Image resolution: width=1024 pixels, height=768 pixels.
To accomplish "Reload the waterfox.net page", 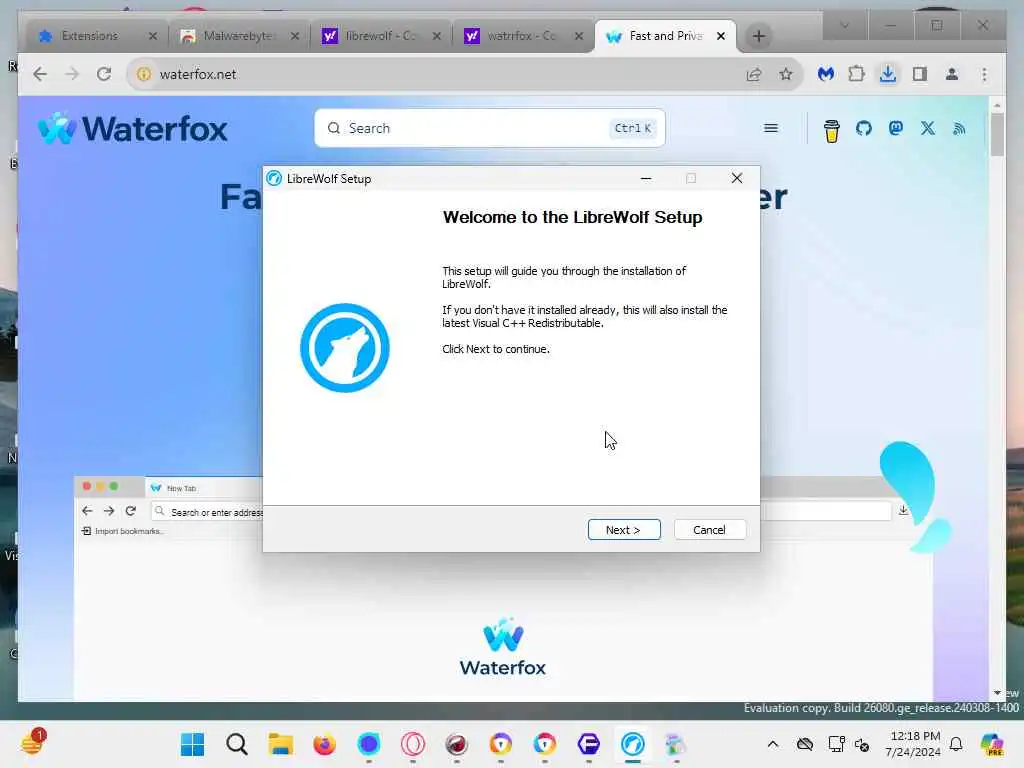I will [104, 74].
